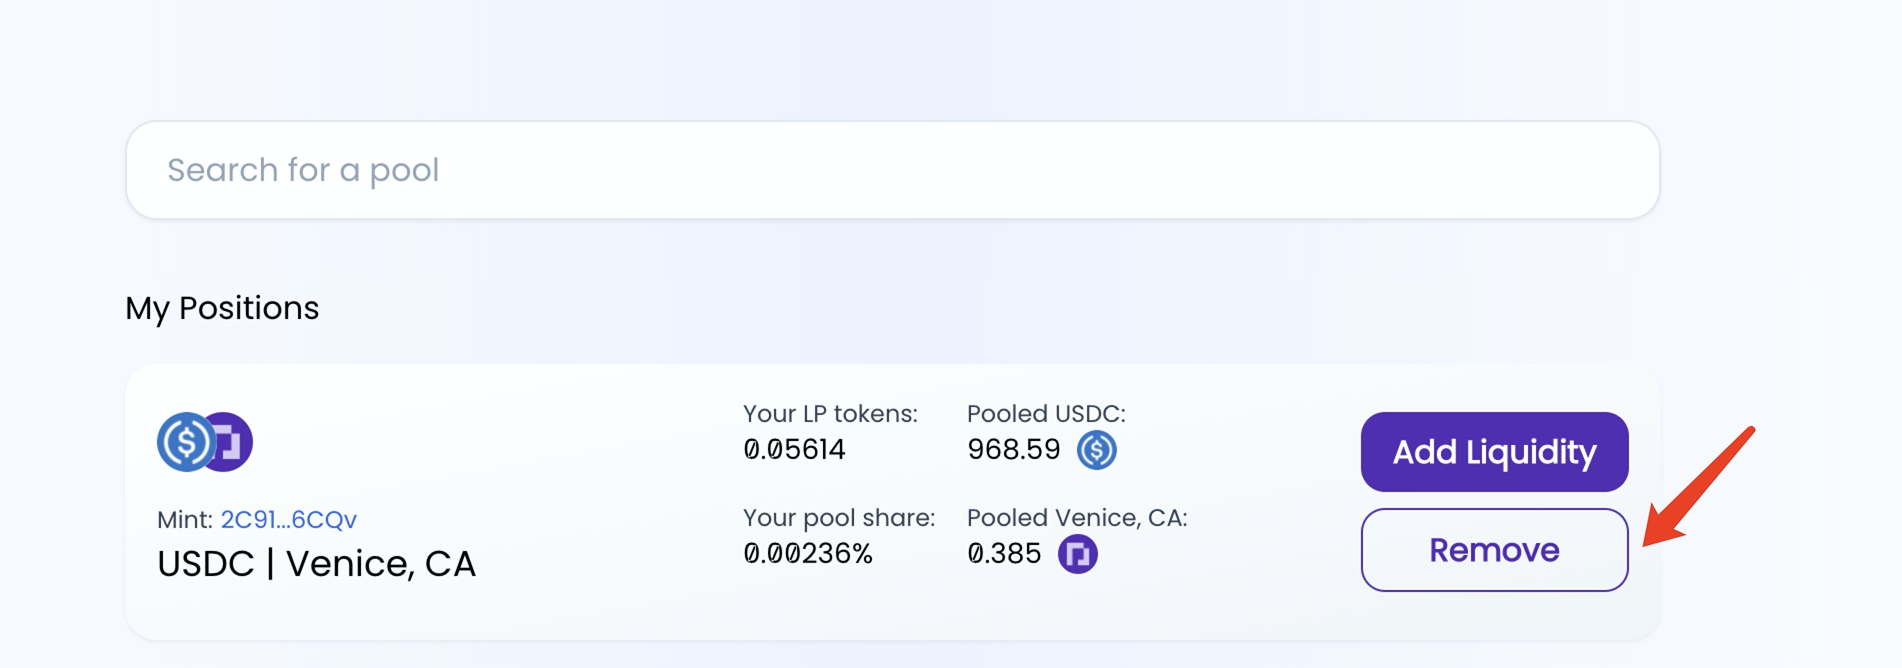
Task: Click the "Pooled USDC:" label
Action: (x=1046, y=414)
